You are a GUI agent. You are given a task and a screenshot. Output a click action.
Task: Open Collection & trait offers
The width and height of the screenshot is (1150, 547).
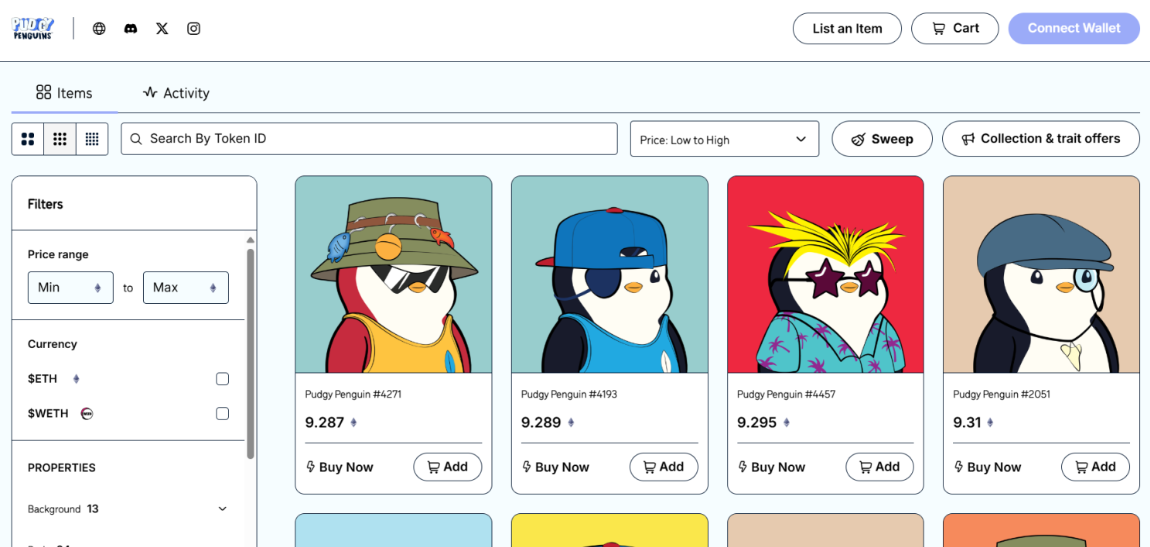(x=1041, y=139)
